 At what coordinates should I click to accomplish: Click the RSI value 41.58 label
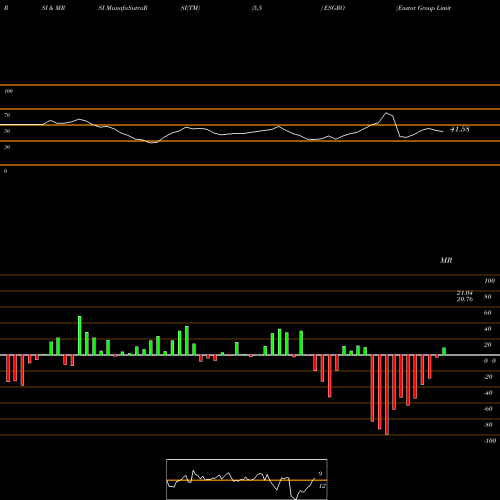tap(460, 129)
